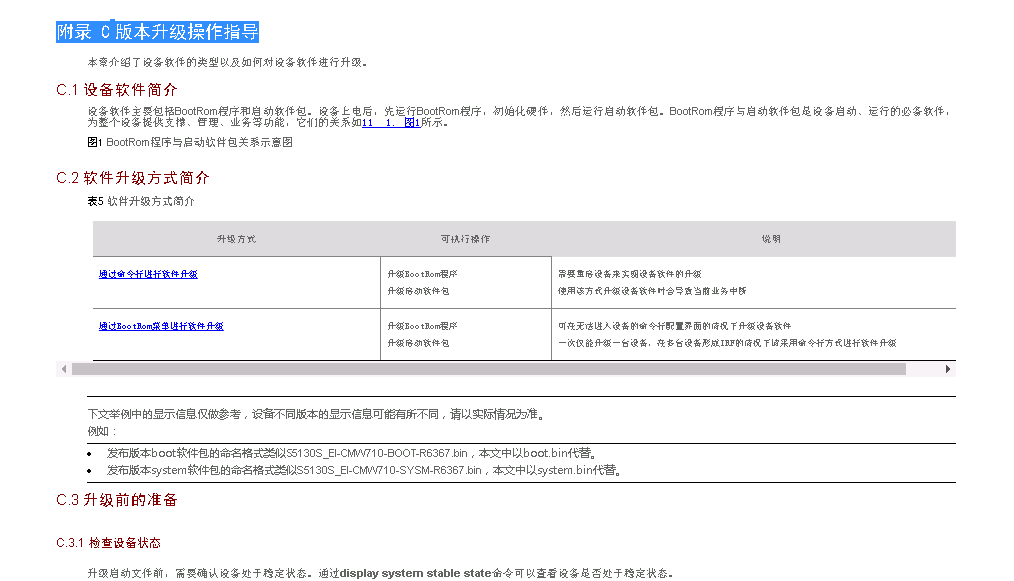Click the subheading C.3.1 检查设备状态

[108, 543]
